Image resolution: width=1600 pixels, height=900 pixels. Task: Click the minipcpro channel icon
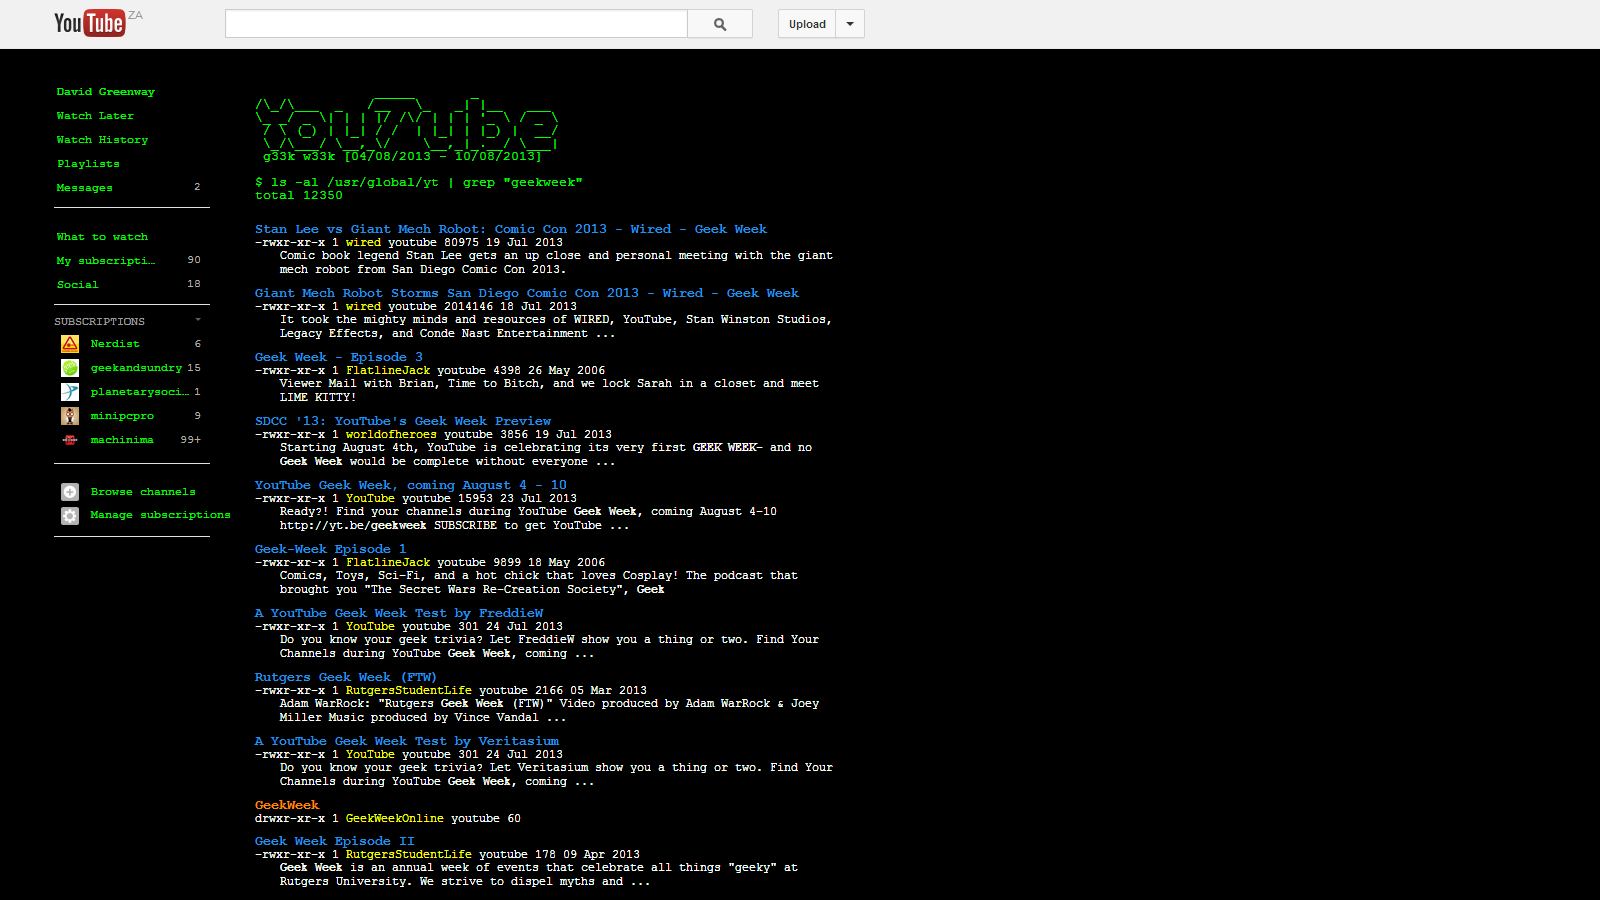pyautogui.click(x=70, y=416)
